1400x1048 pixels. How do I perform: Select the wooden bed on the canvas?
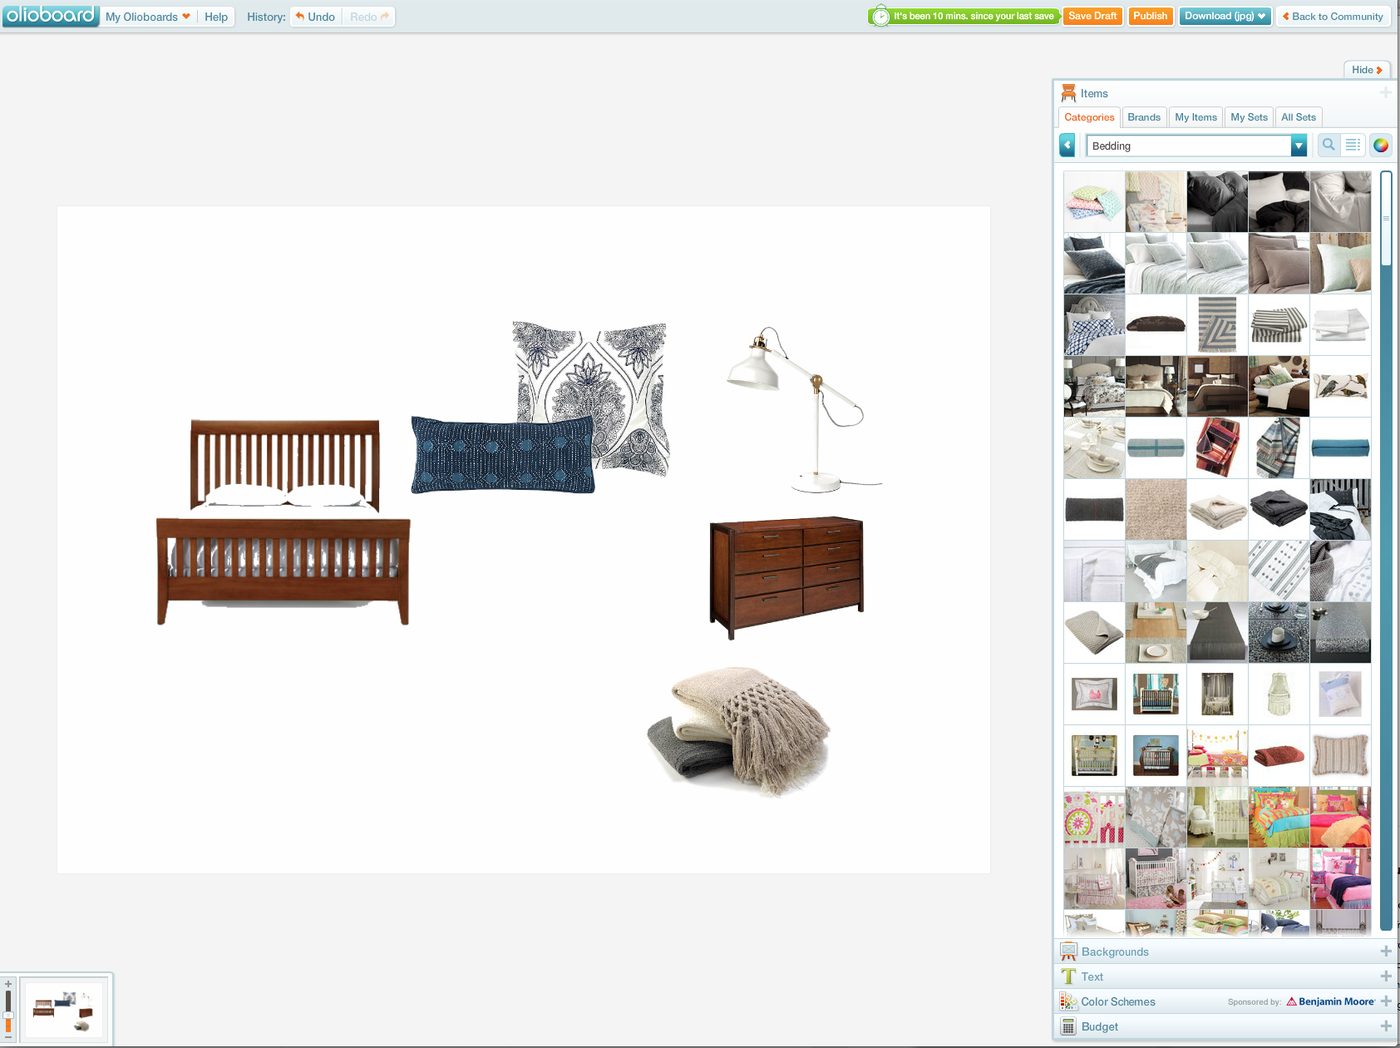pyautogui.click(x=283, y=522)
